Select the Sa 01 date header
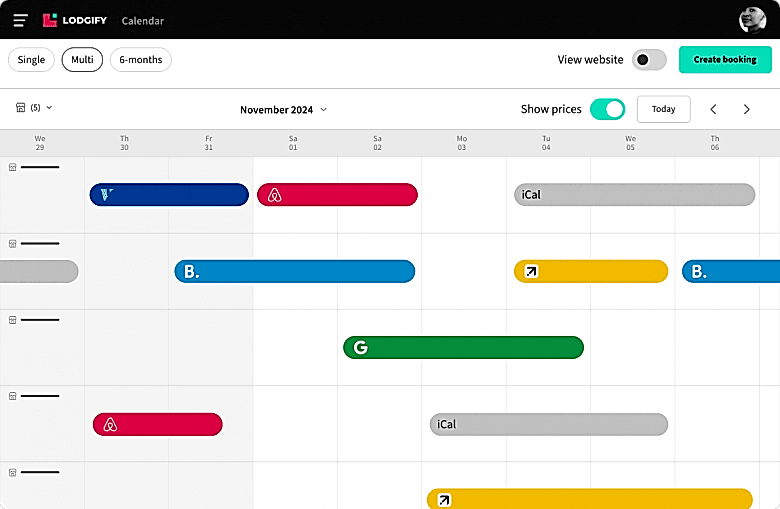 point(293,143)
